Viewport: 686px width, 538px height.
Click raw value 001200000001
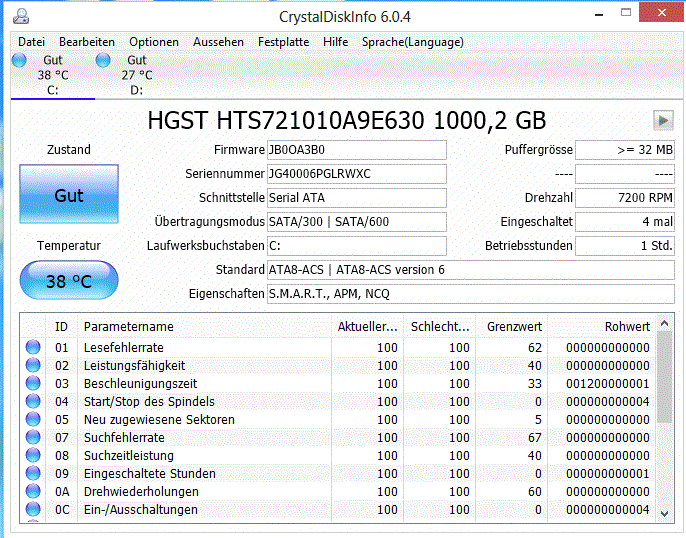point(608,384)
